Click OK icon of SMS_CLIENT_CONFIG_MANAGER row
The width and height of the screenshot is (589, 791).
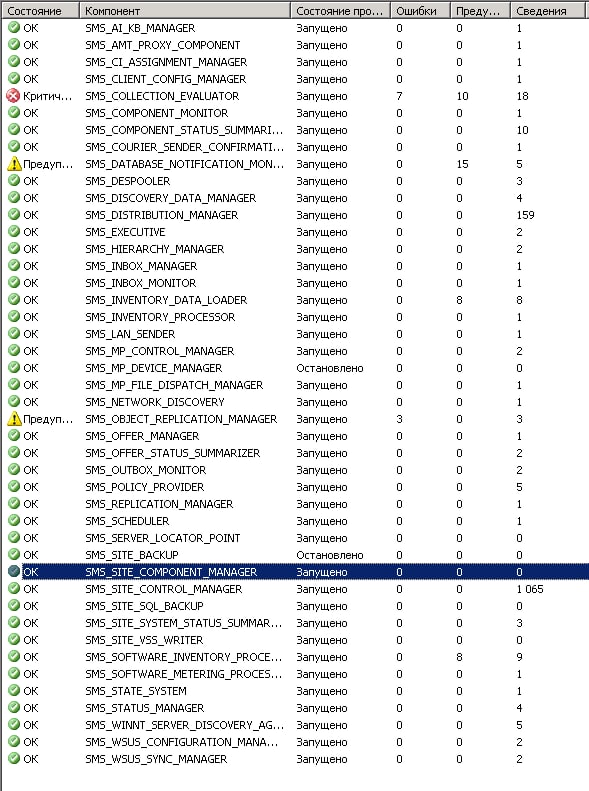(14, 79)
